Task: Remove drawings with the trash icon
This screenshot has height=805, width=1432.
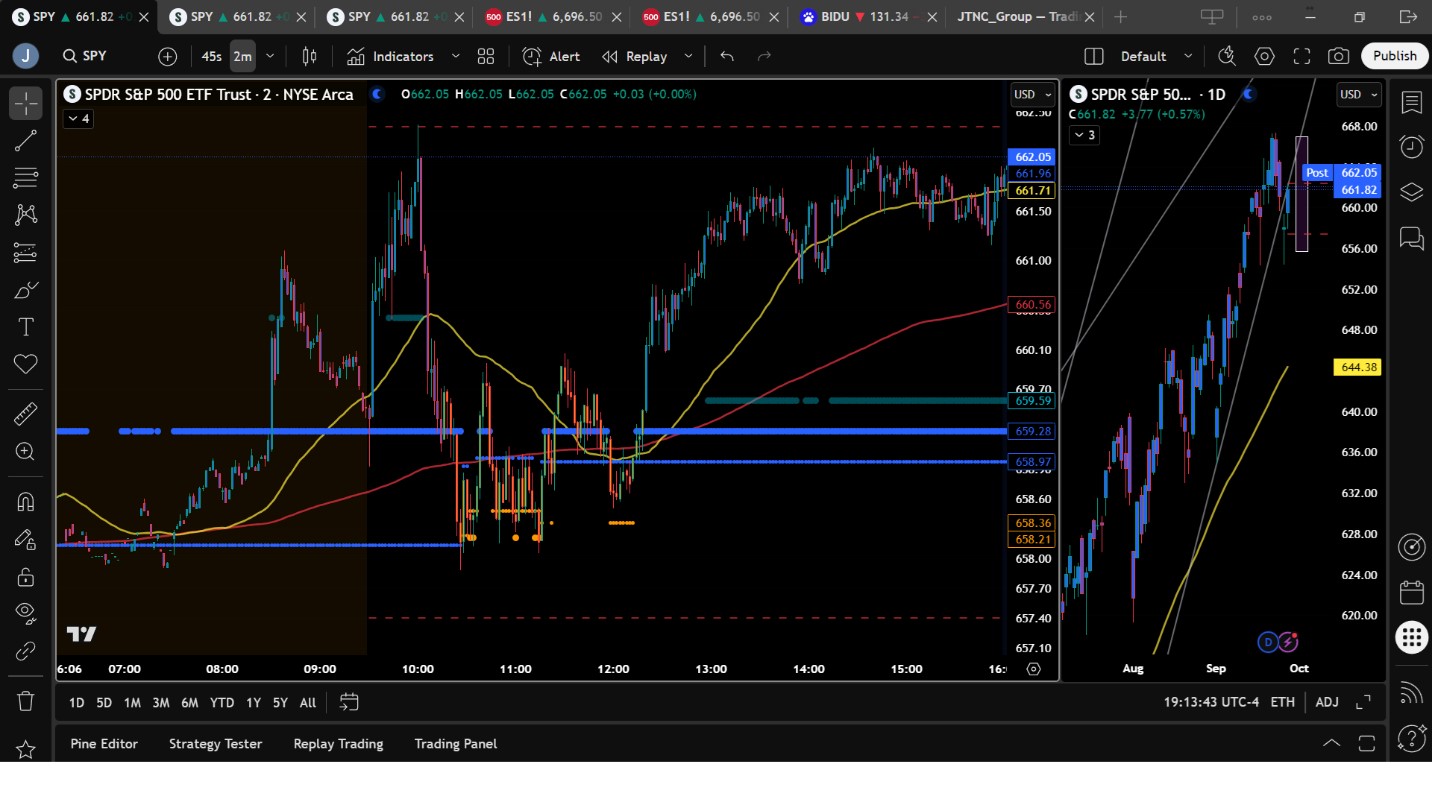Action: (x=26, y=701)
